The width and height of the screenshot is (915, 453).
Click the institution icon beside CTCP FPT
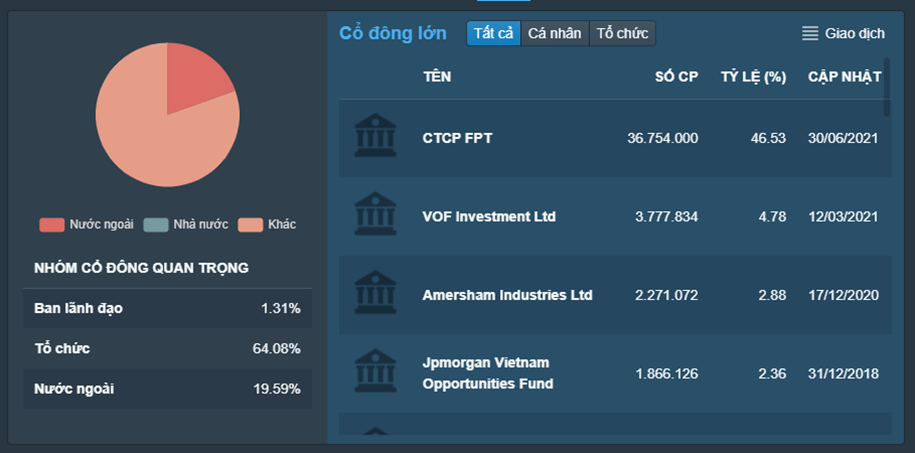pyautogui.click(x=375, y=137)
